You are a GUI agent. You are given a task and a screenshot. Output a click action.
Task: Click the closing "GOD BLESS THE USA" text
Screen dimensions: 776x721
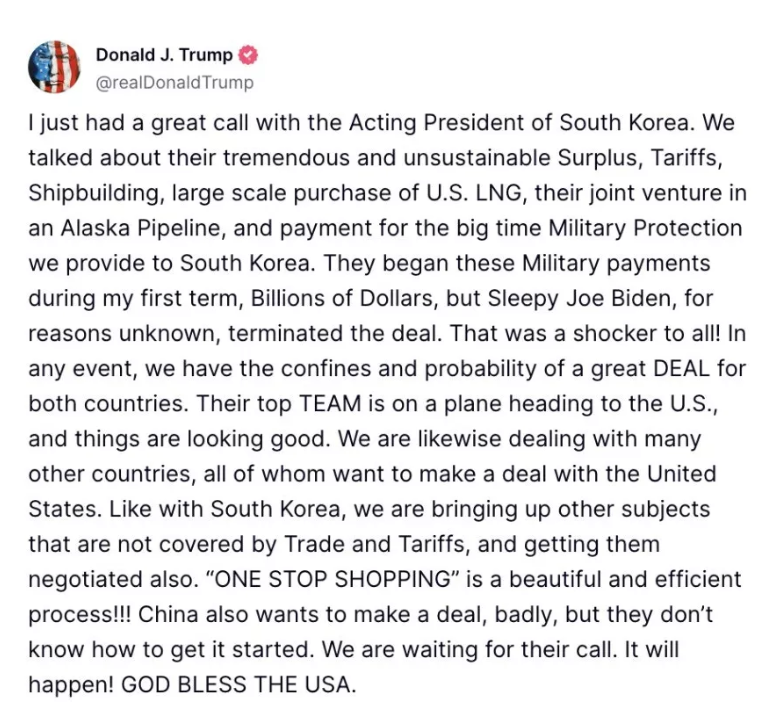tap(241, 682)
